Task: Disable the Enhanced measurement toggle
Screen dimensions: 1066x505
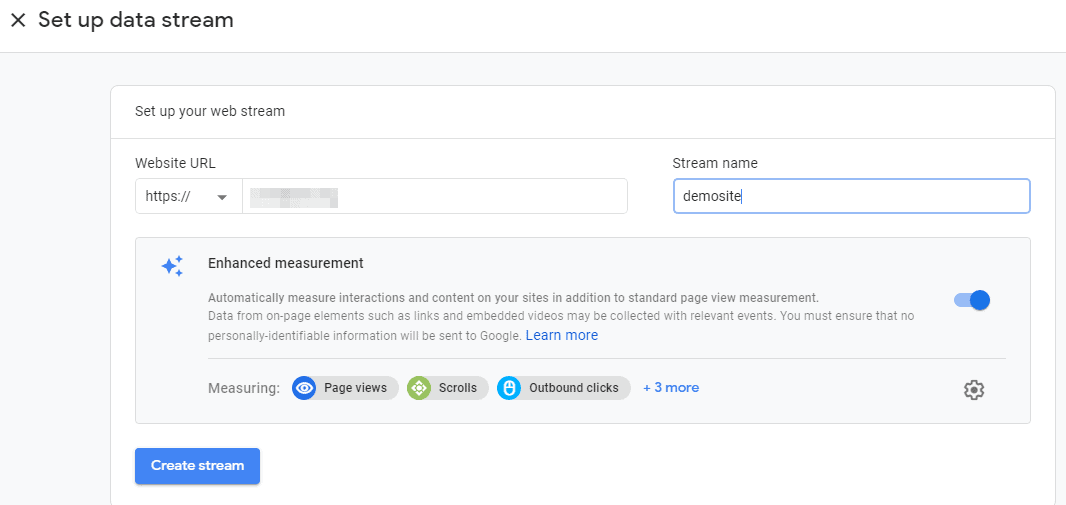Action: [x=972, y=300]
